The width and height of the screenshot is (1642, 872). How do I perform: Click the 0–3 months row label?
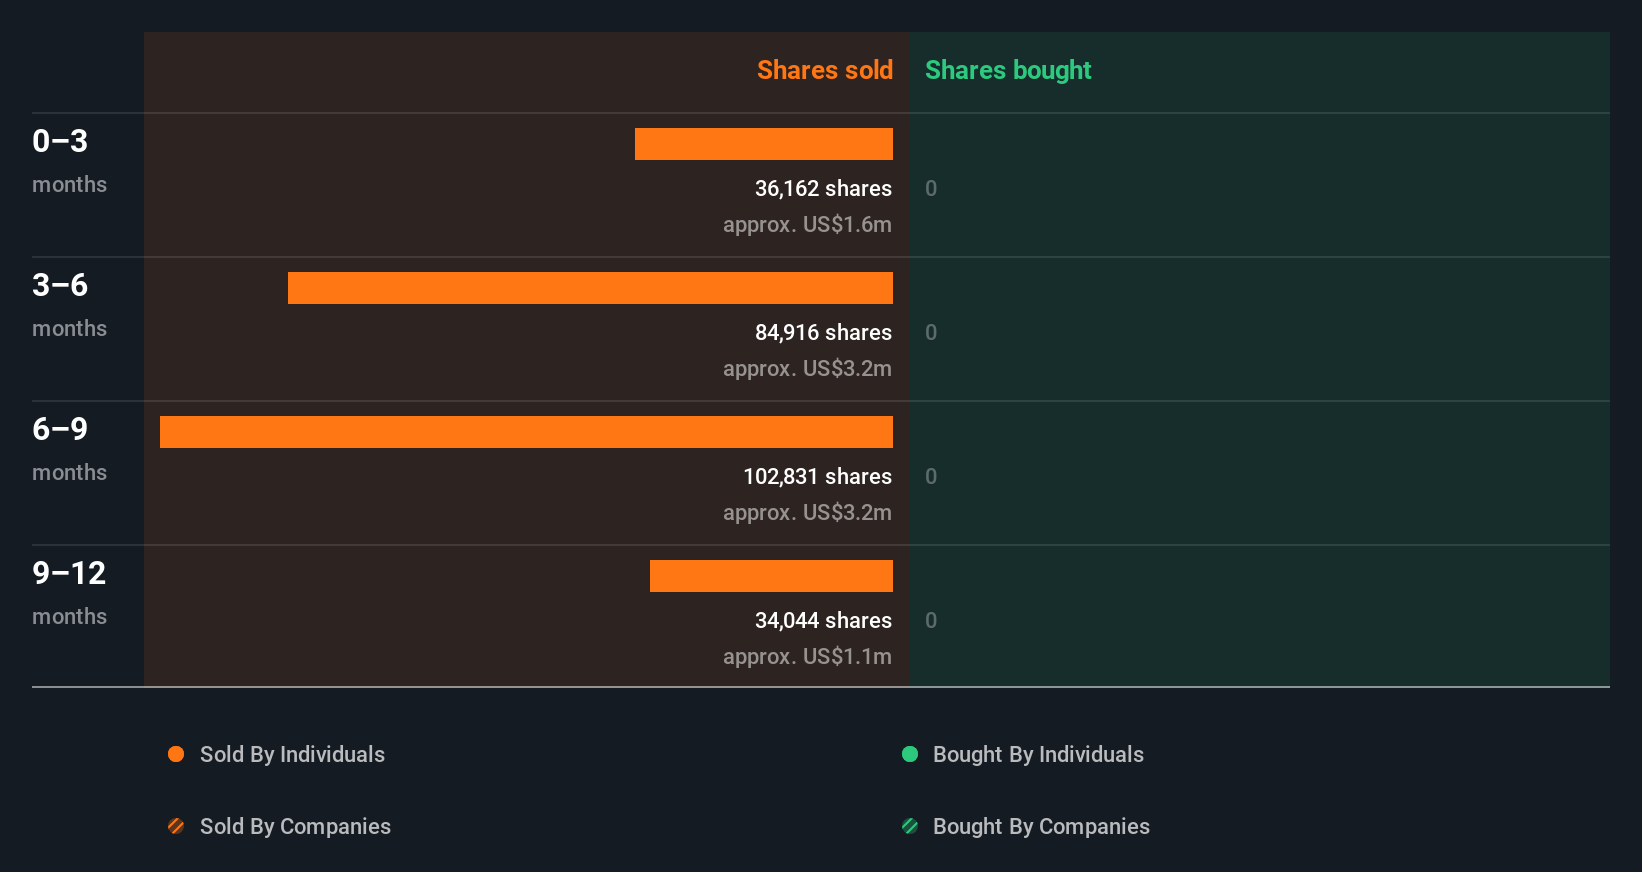point(69,161)
